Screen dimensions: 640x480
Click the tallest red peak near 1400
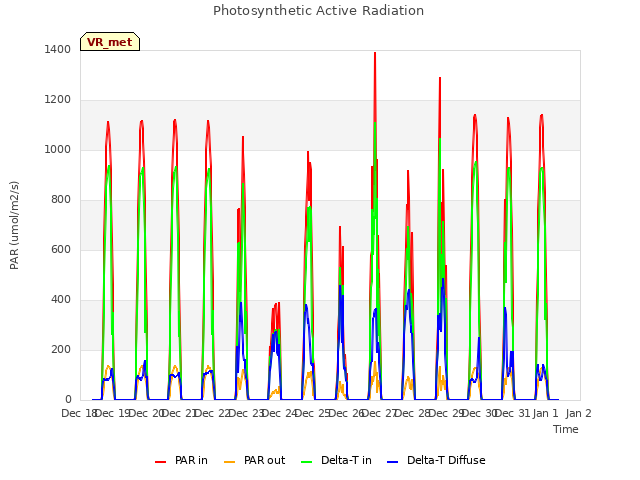(x=375, y=53)
